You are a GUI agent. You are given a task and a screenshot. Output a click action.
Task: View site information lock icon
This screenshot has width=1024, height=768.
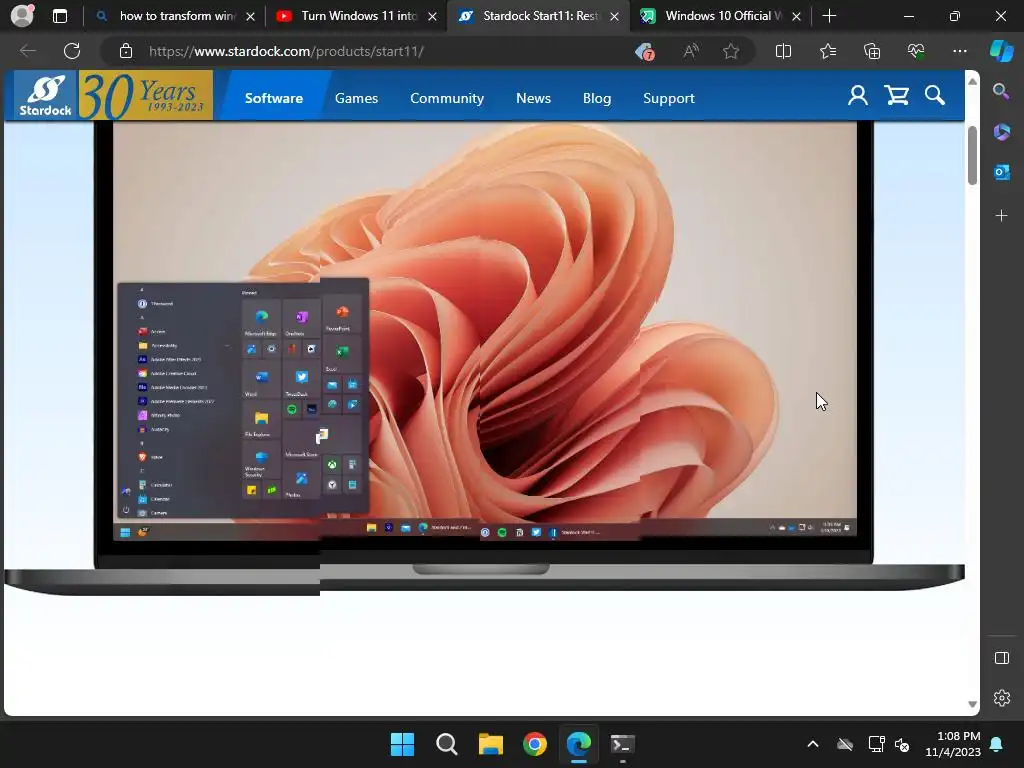coord(126,51)
